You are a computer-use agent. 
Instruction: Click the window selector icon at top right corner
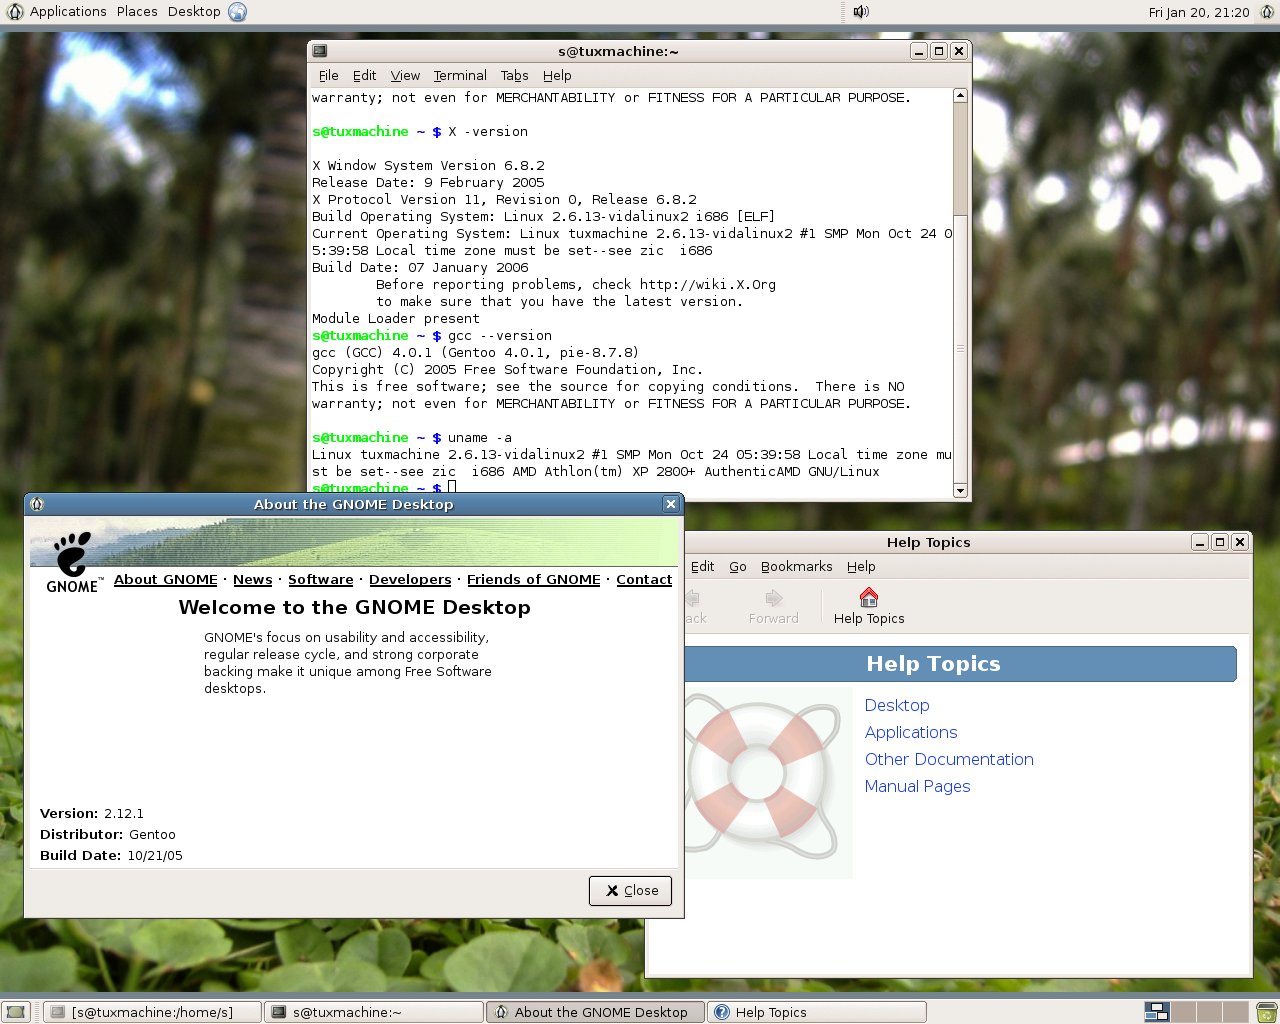click(x=1266, y=12)
